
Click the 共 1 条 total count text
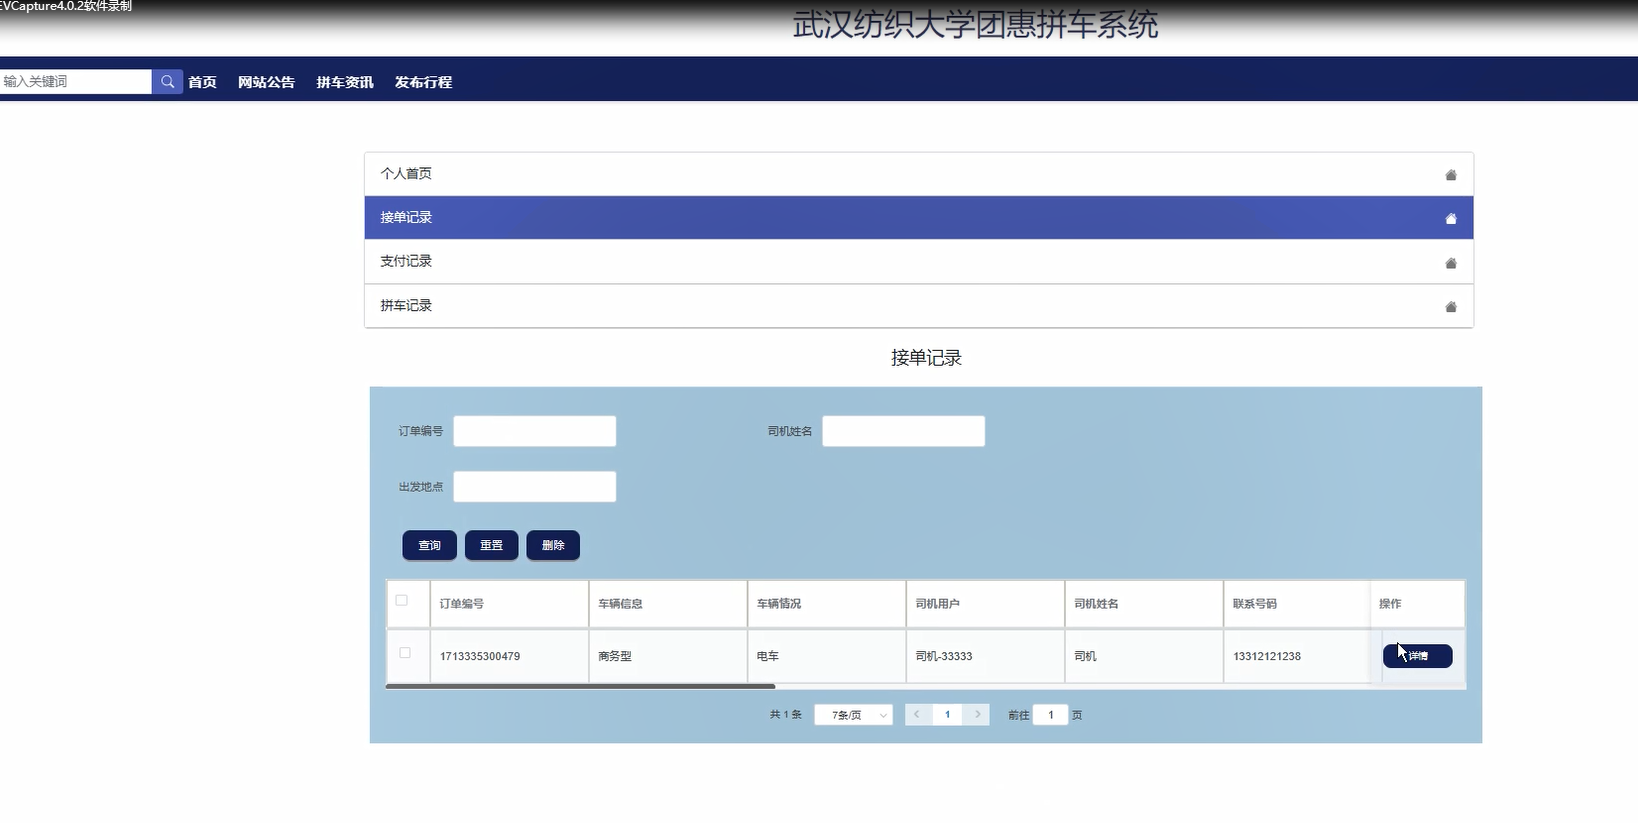pos(786,715)
